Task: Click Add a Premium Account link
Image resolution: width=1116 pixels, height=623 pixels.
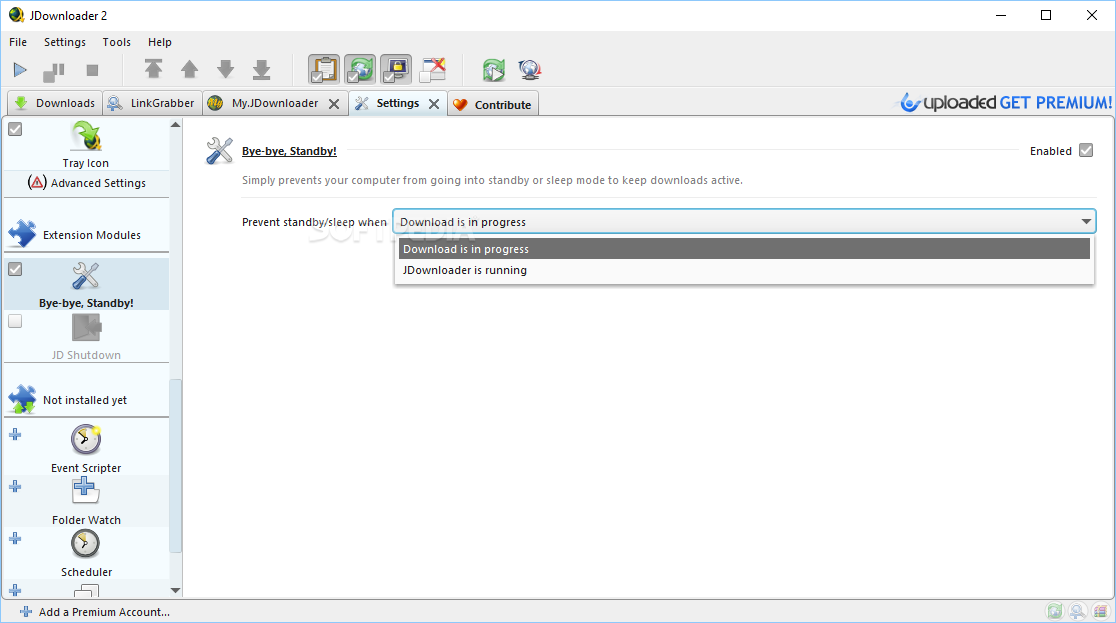Action: tap(95, 612)
